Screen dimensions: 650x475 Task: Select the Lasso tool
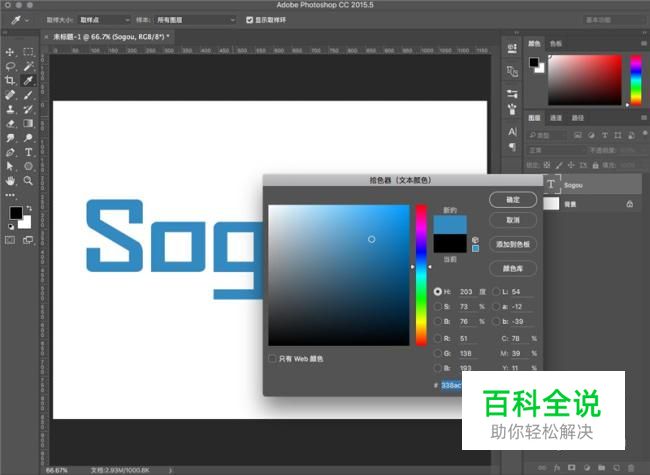pos(10,66)
